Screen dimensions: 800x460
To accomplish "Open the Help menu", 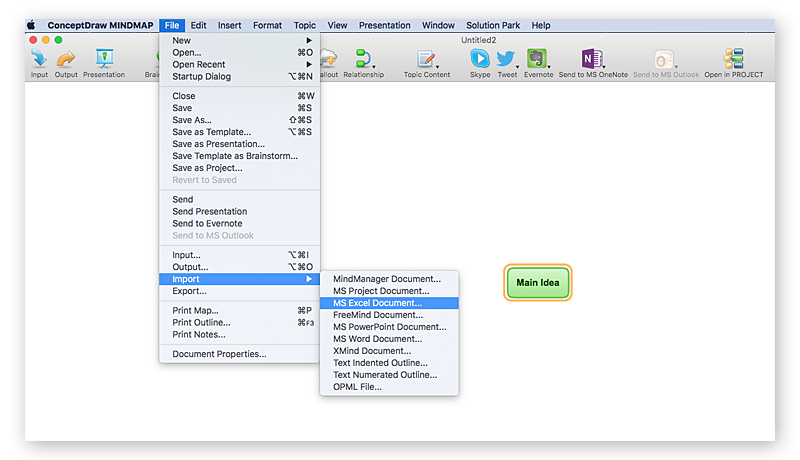I will (541, 25).
